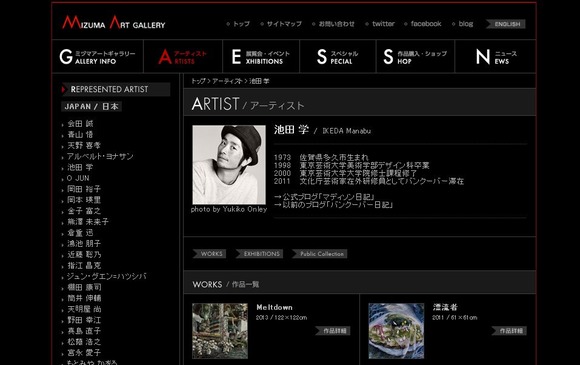Open artist 宮永 愛子 in the sidebar
This screenshot has width=580, height=365.
point(84,353)
